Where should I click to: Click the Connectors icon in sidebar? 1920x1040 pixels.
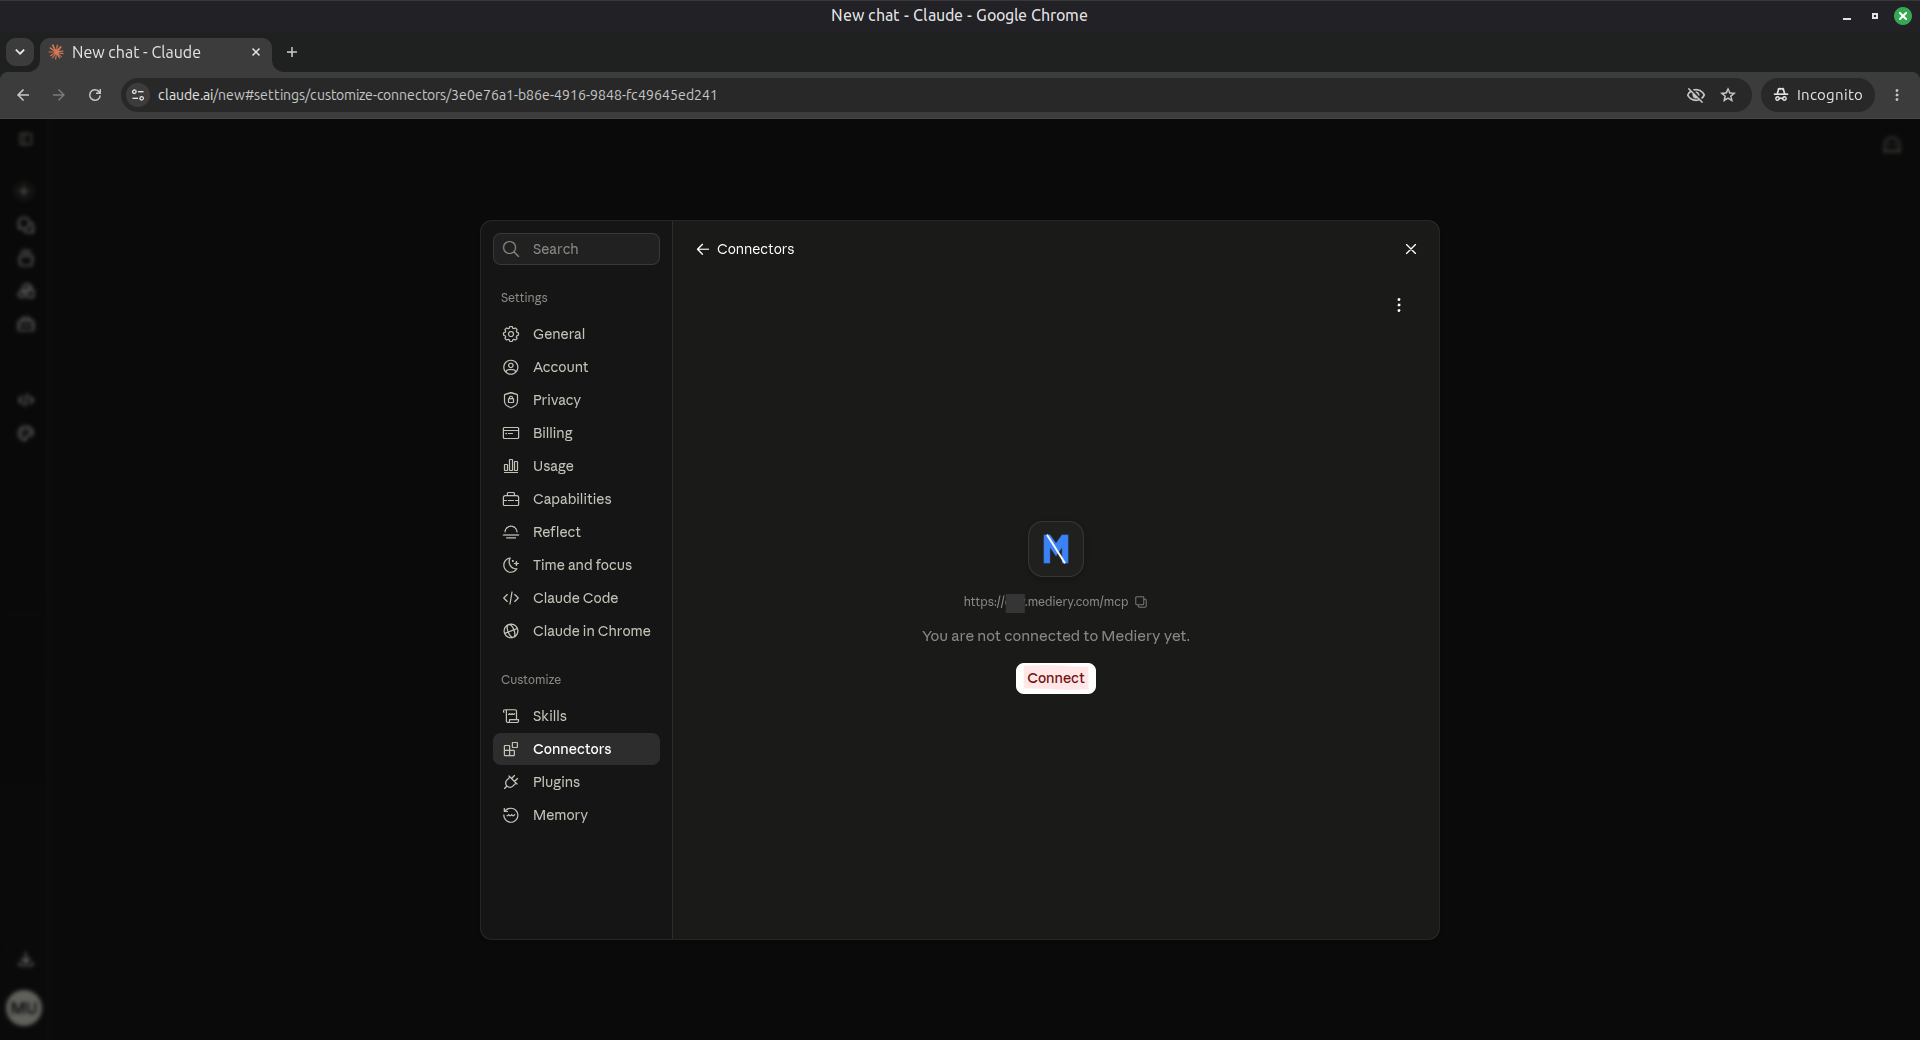(511, 749)
